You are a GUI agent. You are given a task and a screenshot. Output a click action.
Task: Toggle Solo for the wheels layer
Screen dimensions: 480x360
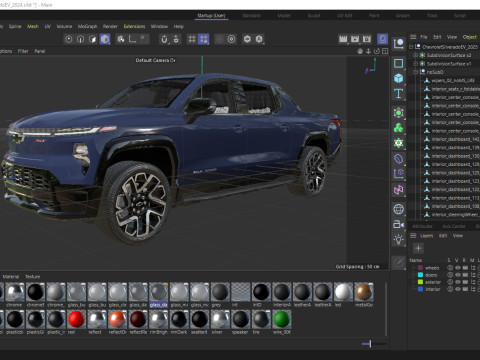pos(450,268)
